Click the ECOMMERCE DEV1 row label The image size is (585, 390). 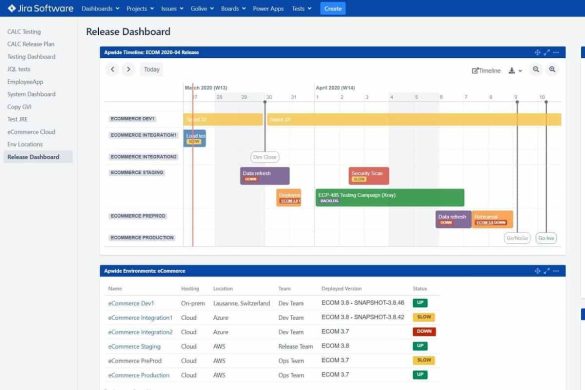(132, 119)
